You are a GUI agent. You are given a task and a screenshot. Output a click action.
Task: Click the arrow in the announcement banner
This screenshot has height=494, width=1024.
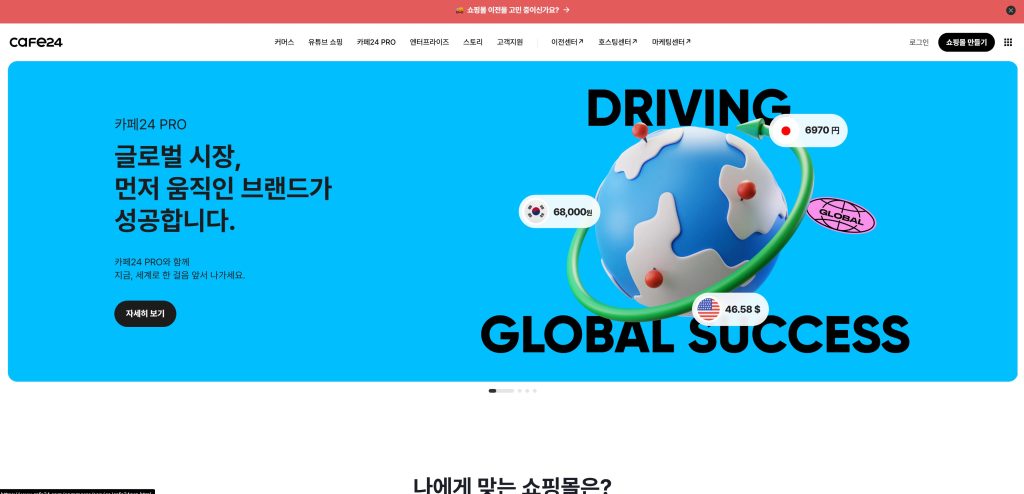coord(566,10)
